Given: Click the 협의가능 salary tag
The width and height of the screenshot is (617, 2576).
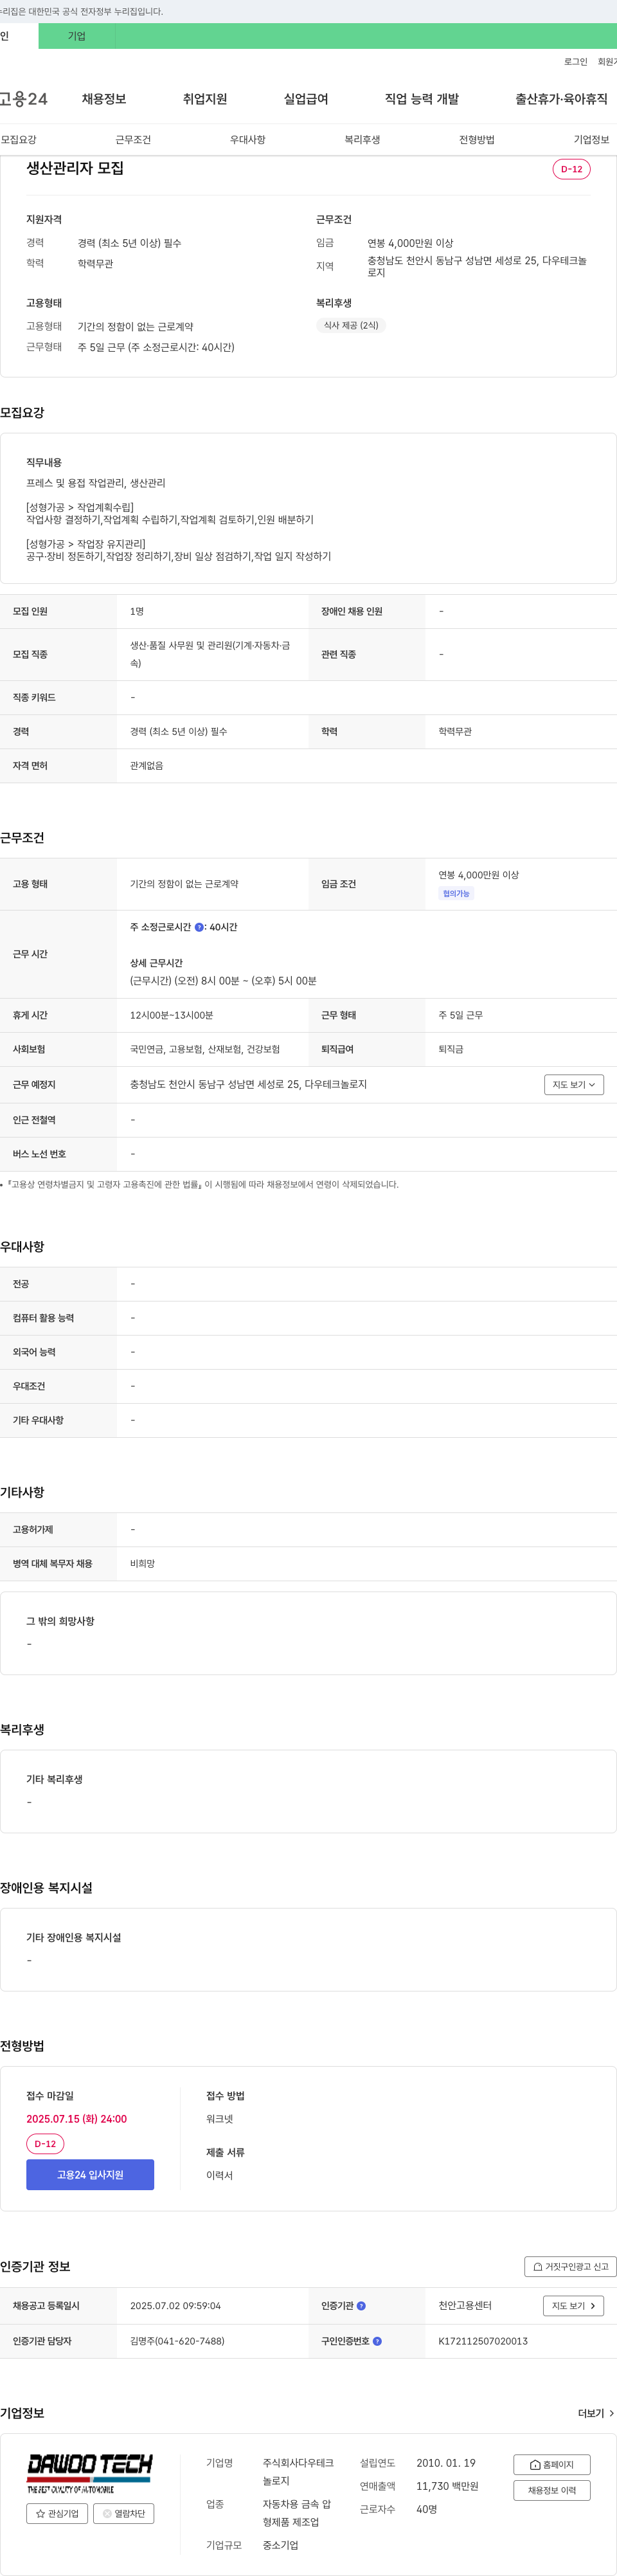Looking at the screenshot, I should pyautogui.click(x=456, y=893).
